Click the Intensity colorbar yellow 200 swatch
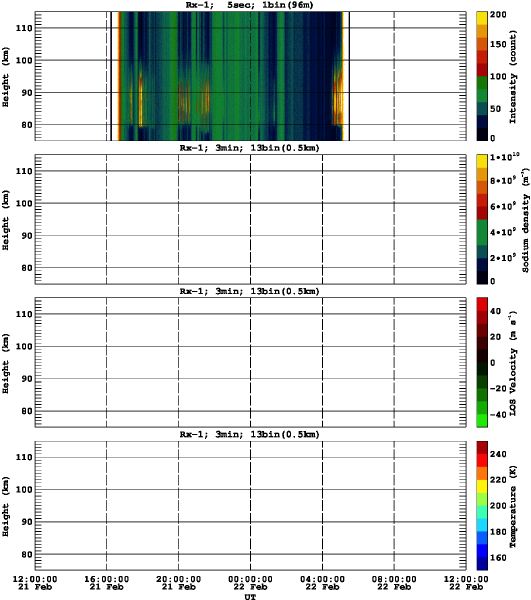Screen dimensions: 531x600 click(x=482, y=18)
